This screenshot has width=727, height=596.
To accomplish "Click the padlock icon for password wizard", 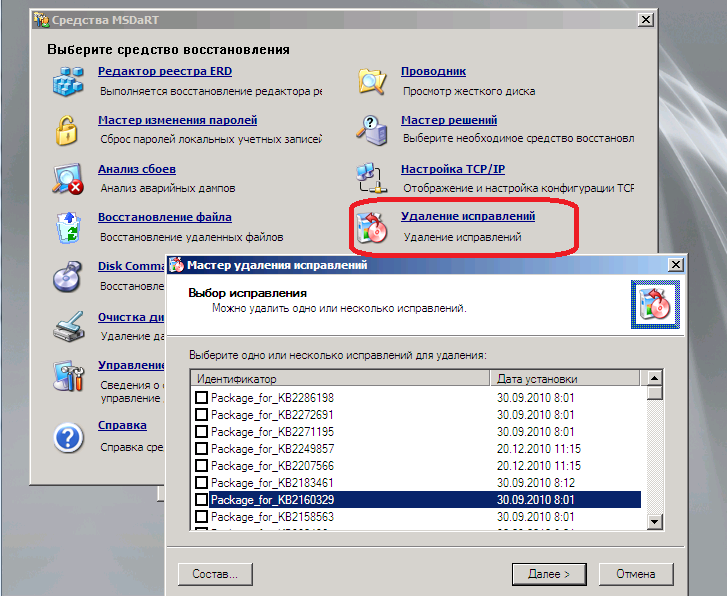I will coord(66,130).
